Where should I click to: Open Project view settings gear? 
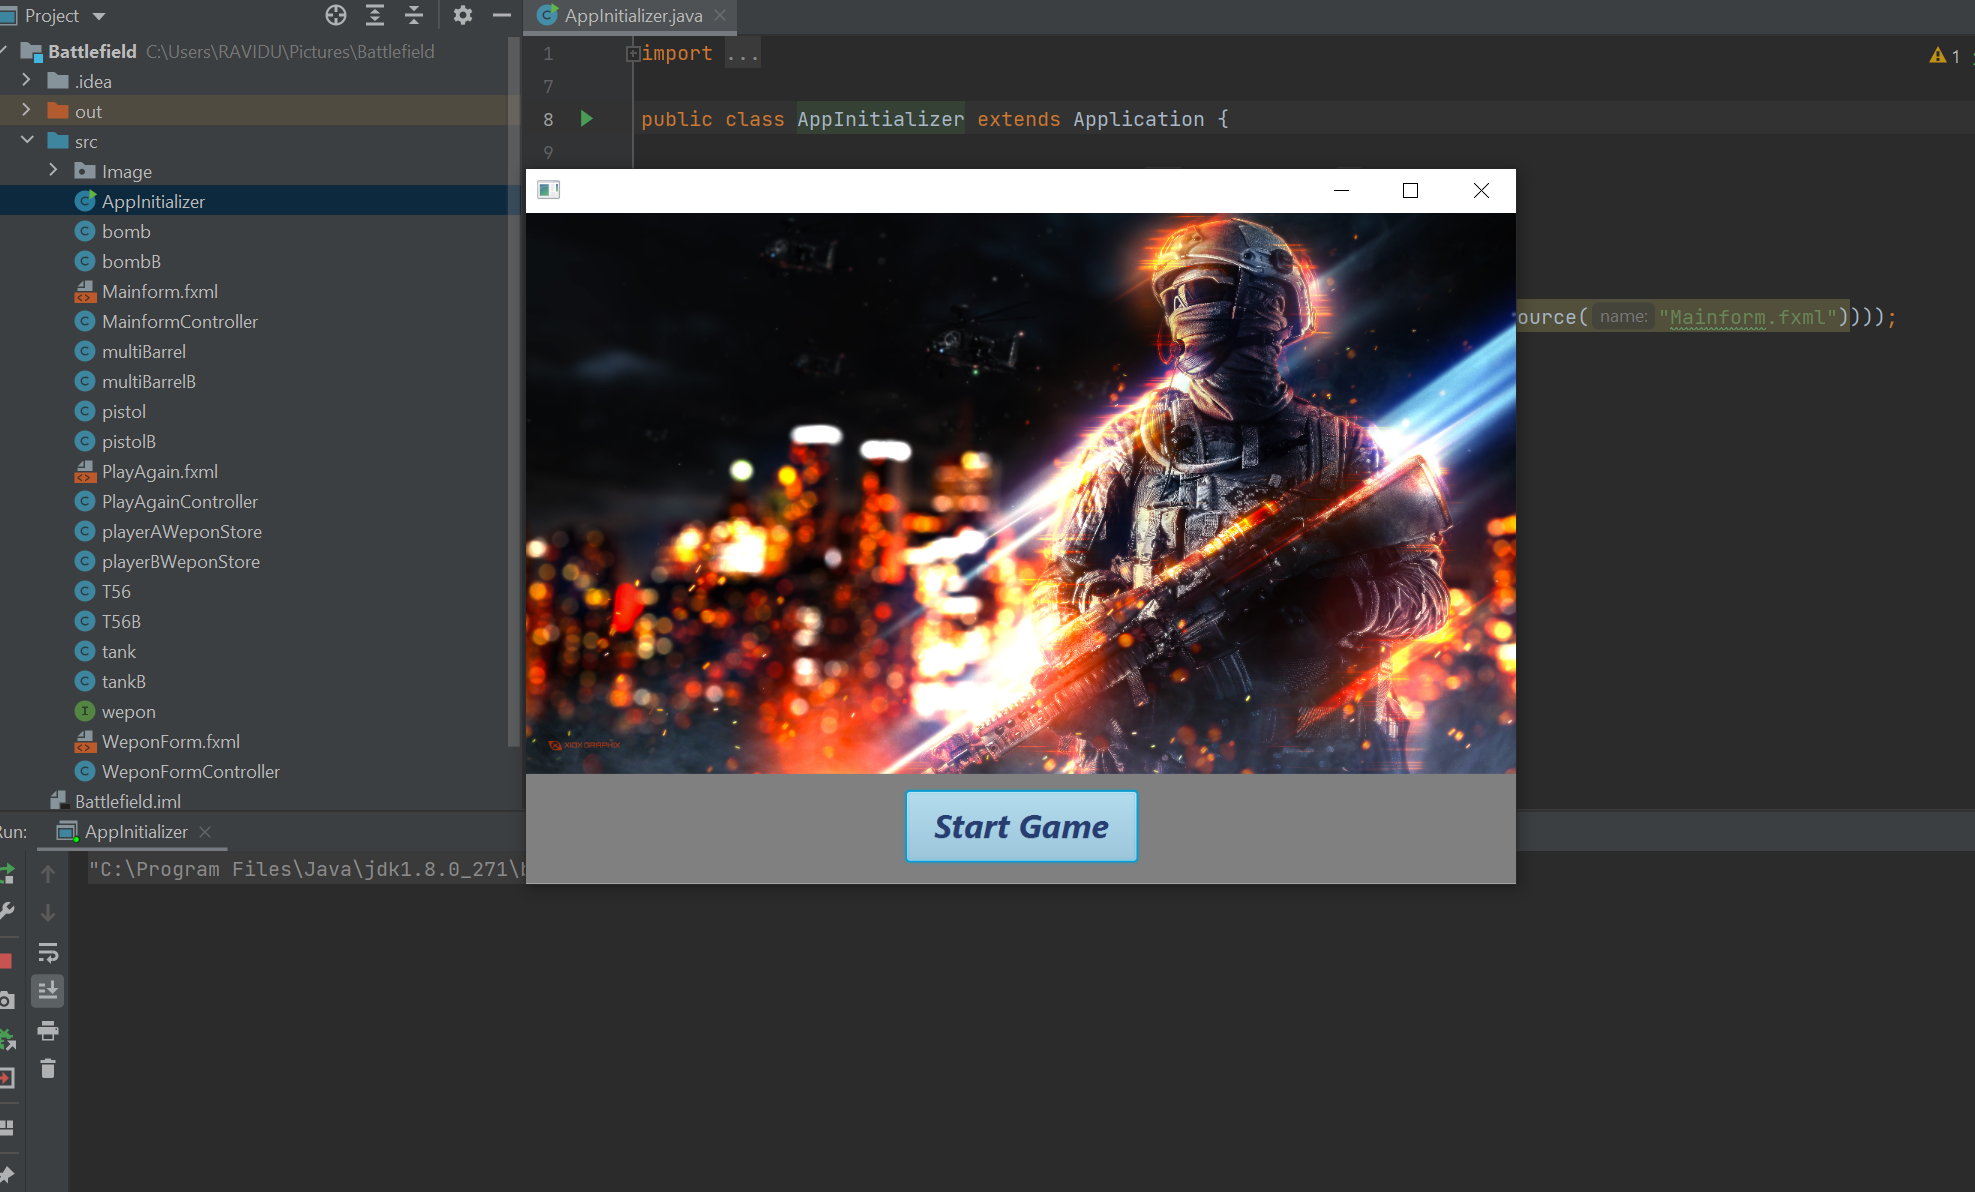coord(462,15)
